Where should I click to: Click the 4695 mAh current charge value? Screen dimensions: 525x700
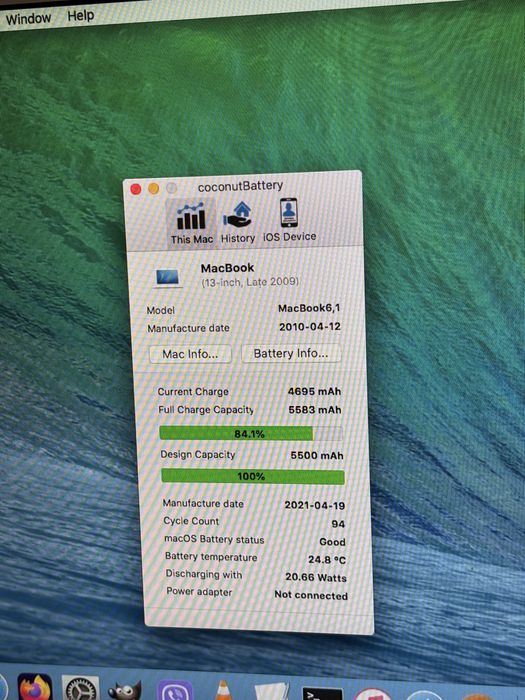pyautogui.click(x=314, y=391)
